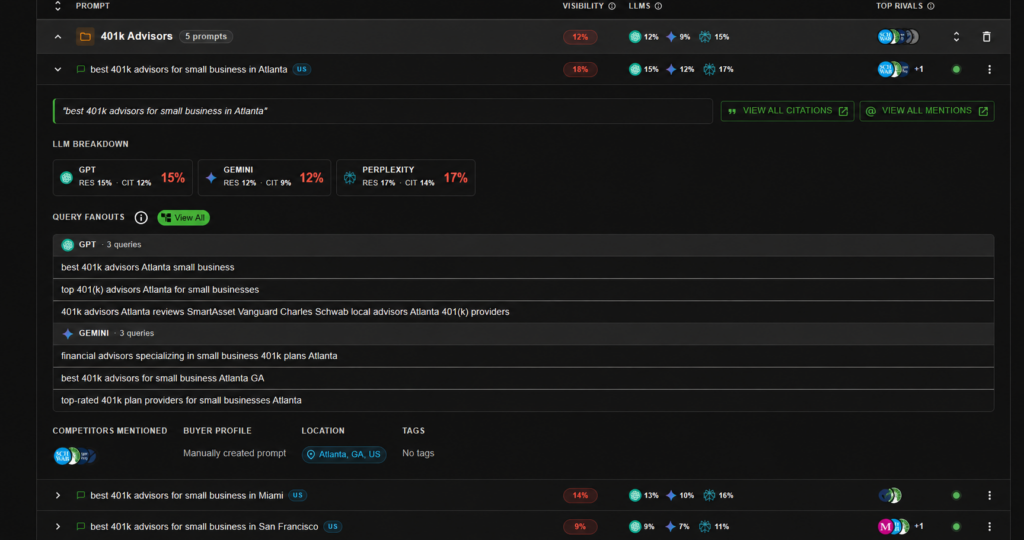The image size is (1024, 540).
Task: Show Query Fanouts info tooltip
Action: (141, 217)
